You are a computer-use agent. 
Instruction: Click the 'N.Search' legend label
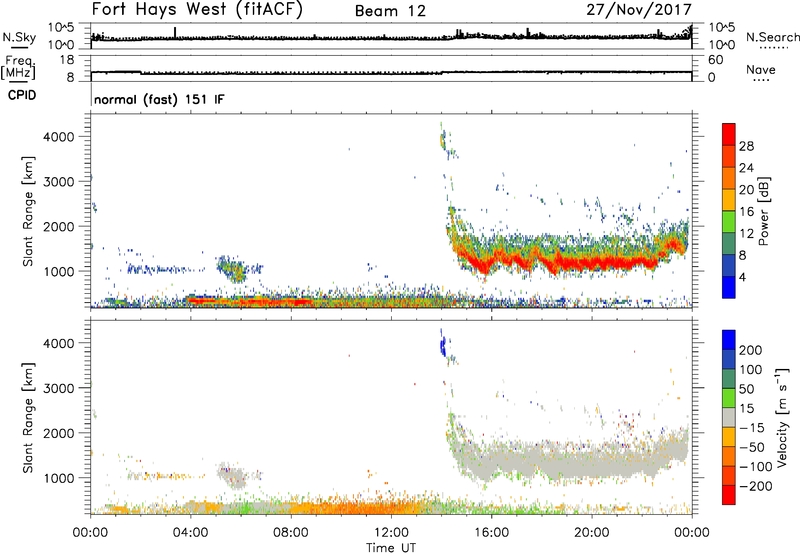coord(772,37)
